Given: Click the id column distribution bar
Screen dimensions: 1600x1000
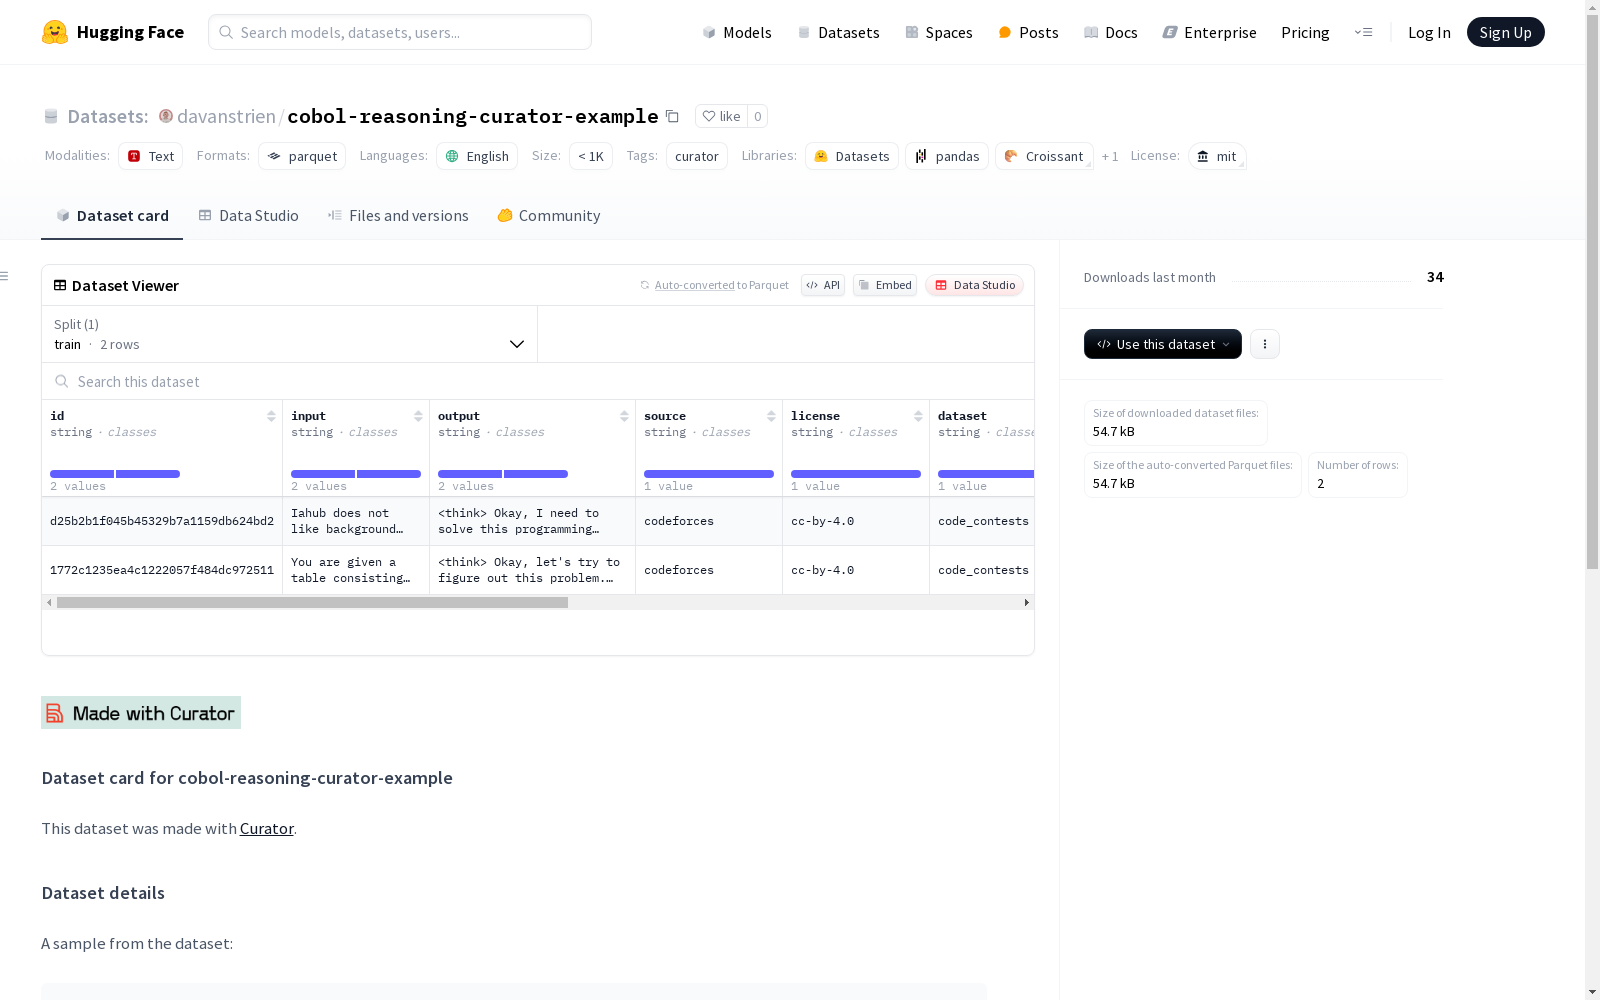Looking at the screenshot, I should coord(115,474).
